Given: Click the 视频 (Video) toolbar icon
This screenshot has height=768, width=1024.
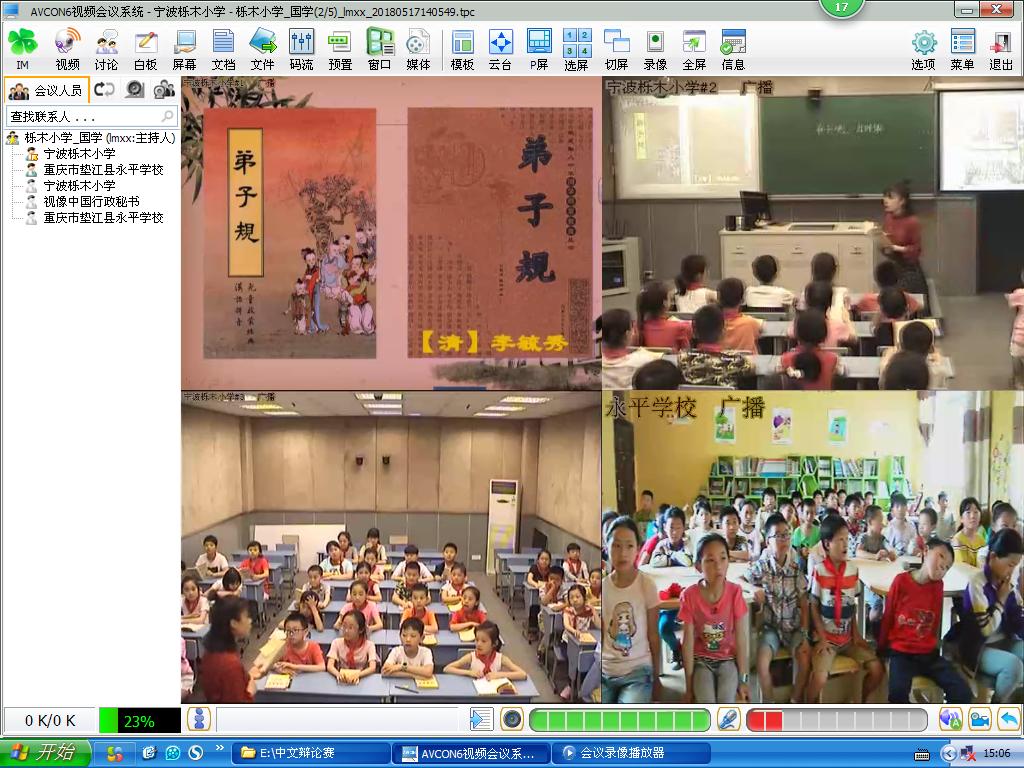Looking at the screenshot, I should pyautogui.click(x=67, y=50).
